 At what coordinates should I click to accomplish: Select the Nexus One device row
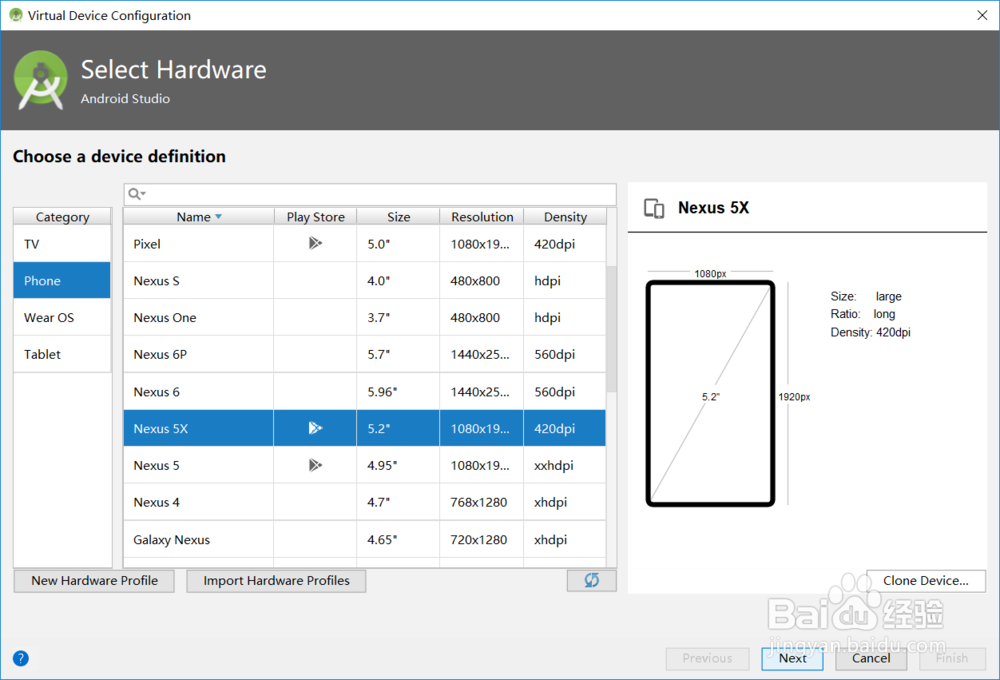coord(365,318)
